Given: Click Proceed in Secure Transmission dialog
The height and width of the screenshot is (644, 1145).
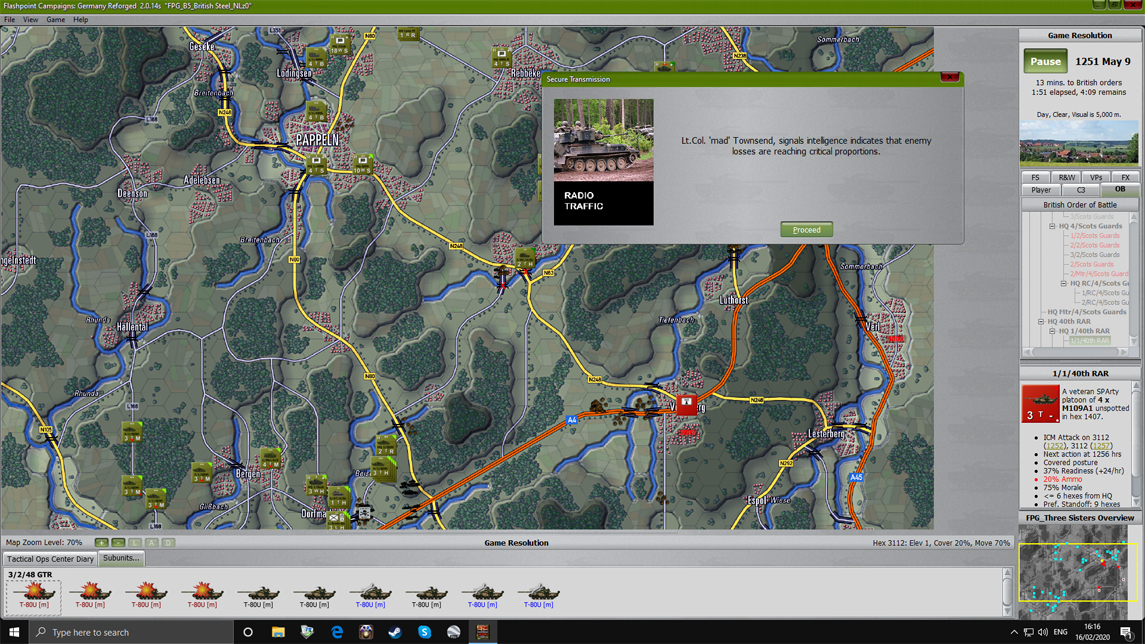Looking at the screenshot, I should tap(806, 229).
